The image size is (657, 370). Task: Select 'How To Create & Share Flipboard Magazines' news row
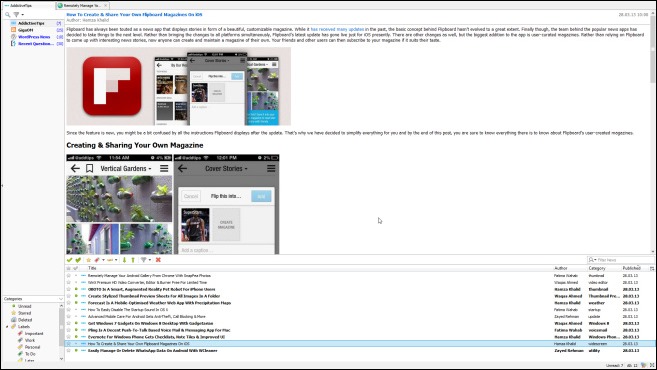tap(360, 344)
